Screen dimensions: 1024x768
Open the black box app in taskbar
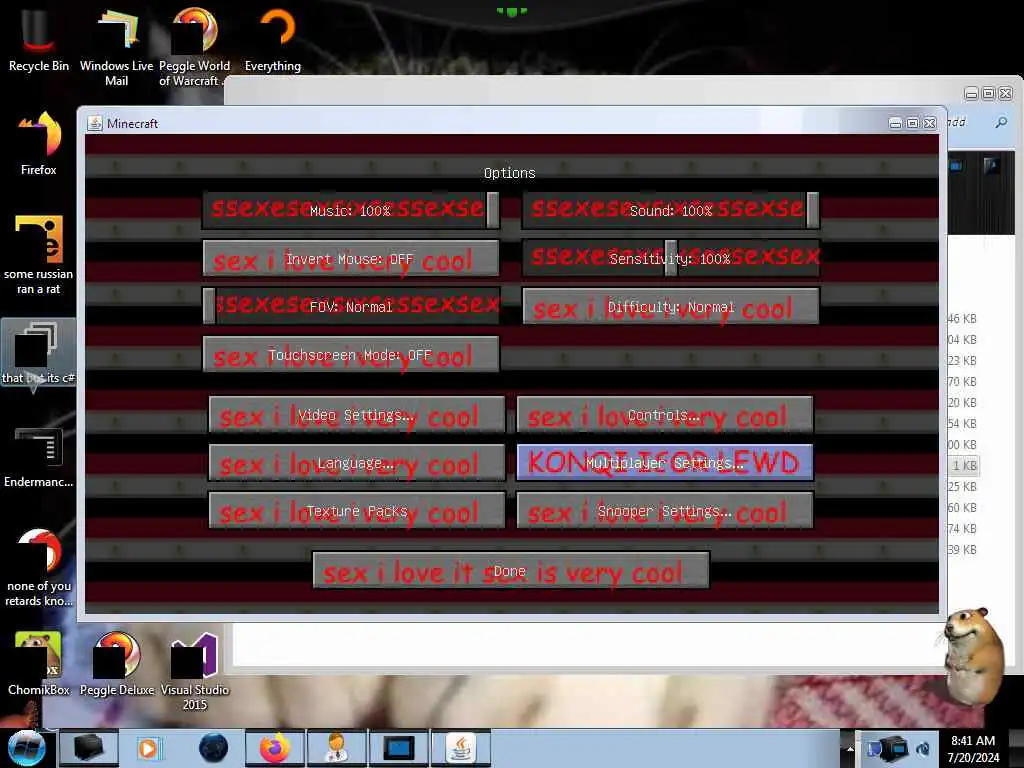[x=88, y=748]
